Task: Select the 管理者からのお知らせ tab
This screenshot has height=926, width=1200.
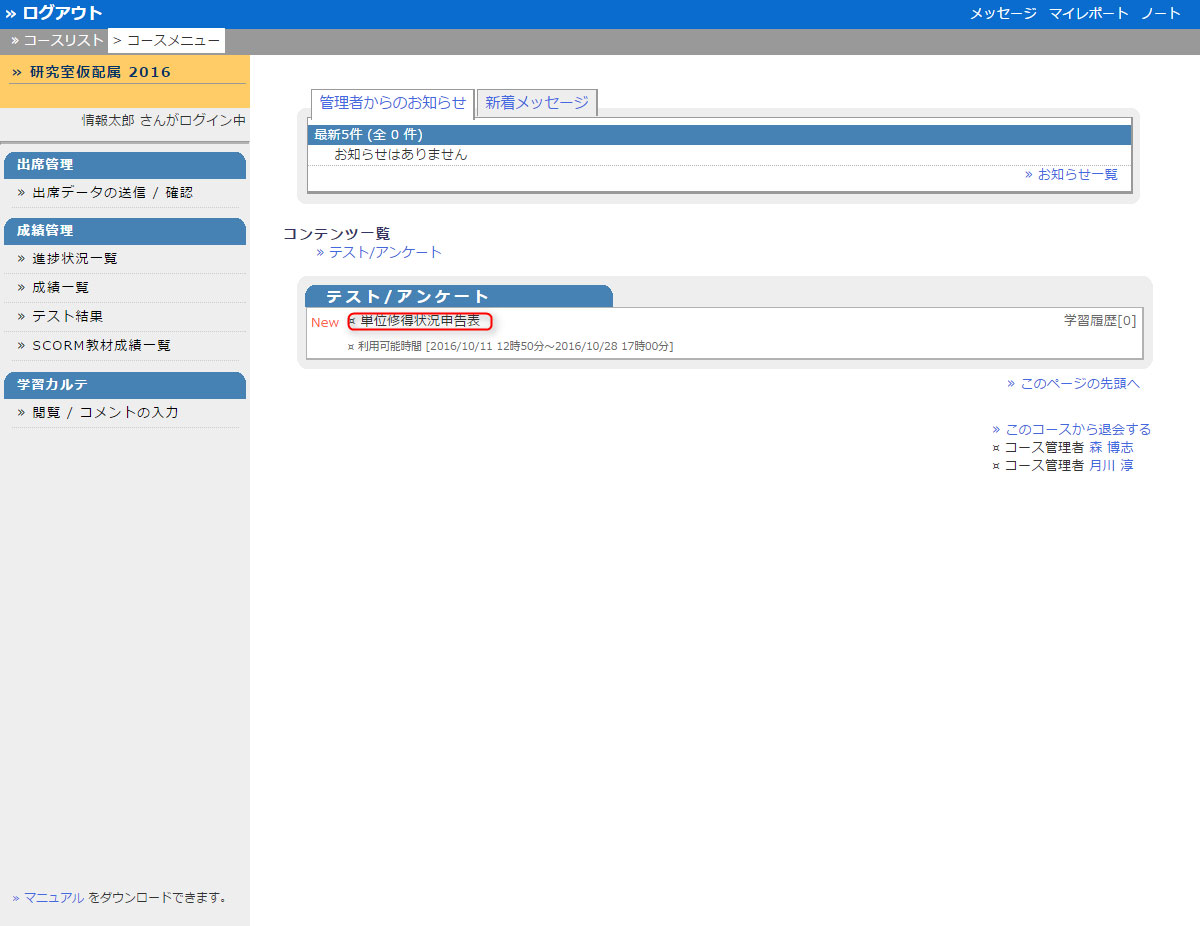Action: (x=392, y=103)
